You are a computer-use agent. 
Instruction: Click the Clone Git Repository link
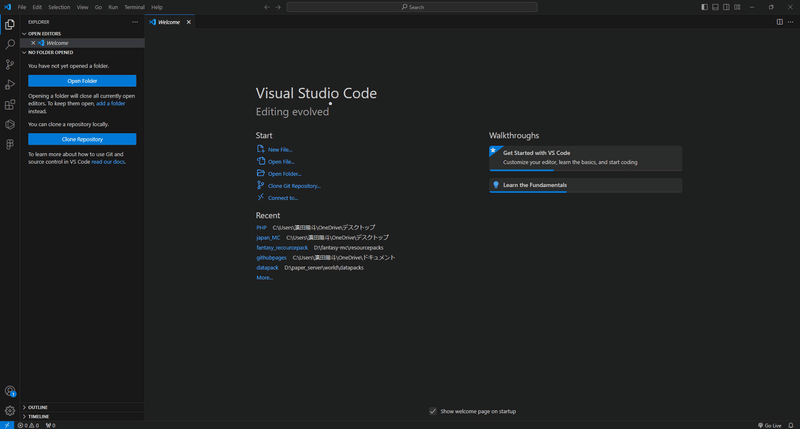(x=294, y=186)
